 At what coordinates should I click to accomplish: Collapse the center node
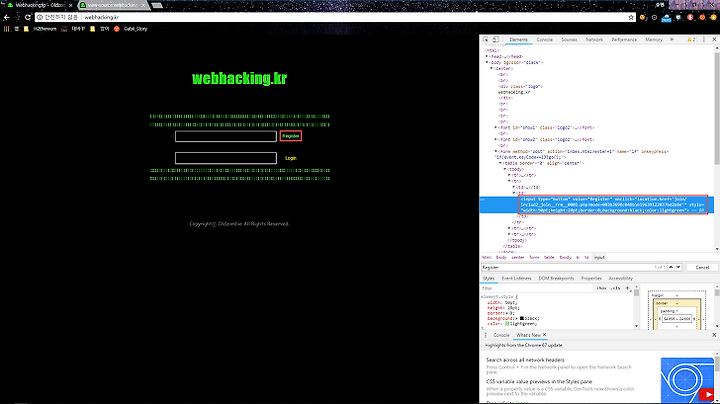tap(491, 68)
